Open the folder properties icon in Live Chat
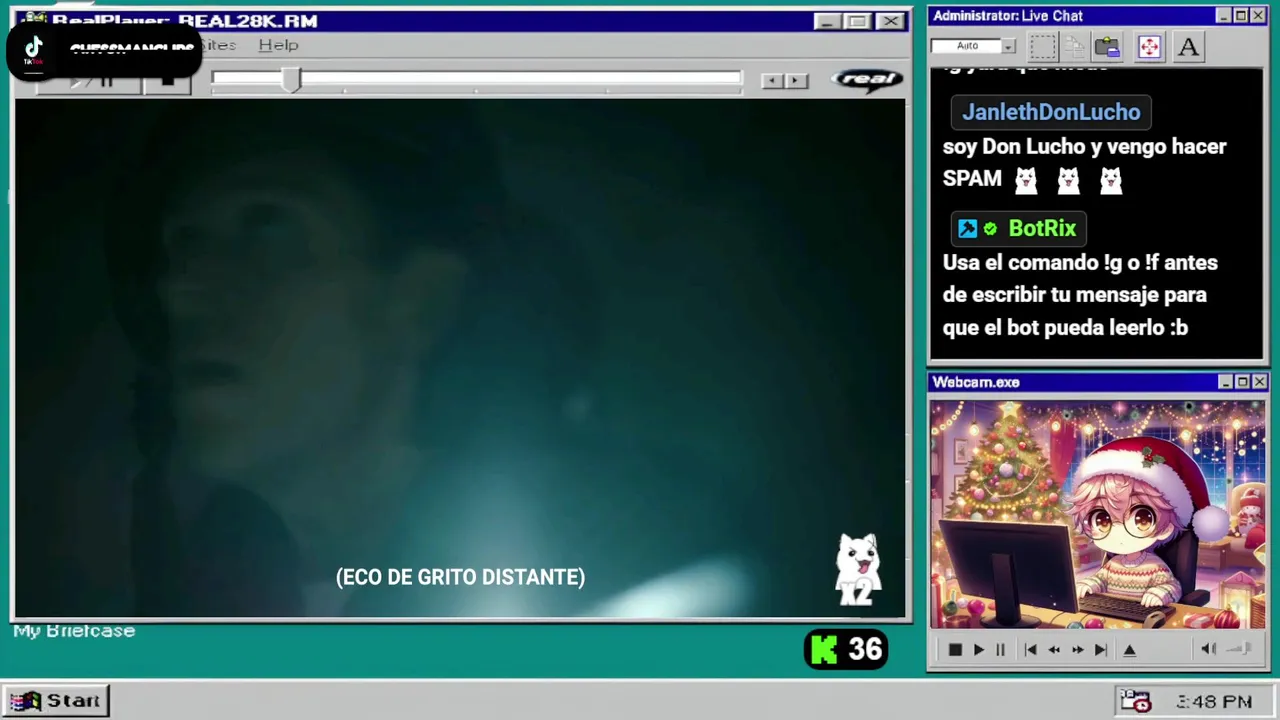The height and width of the screenshot is (720, 1280). pos(1107,46)
